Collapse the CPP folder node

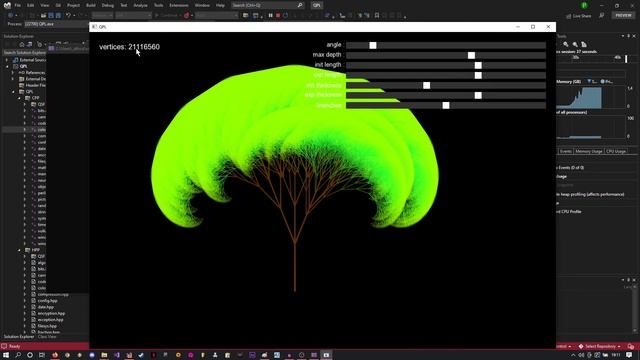point(19,98)
